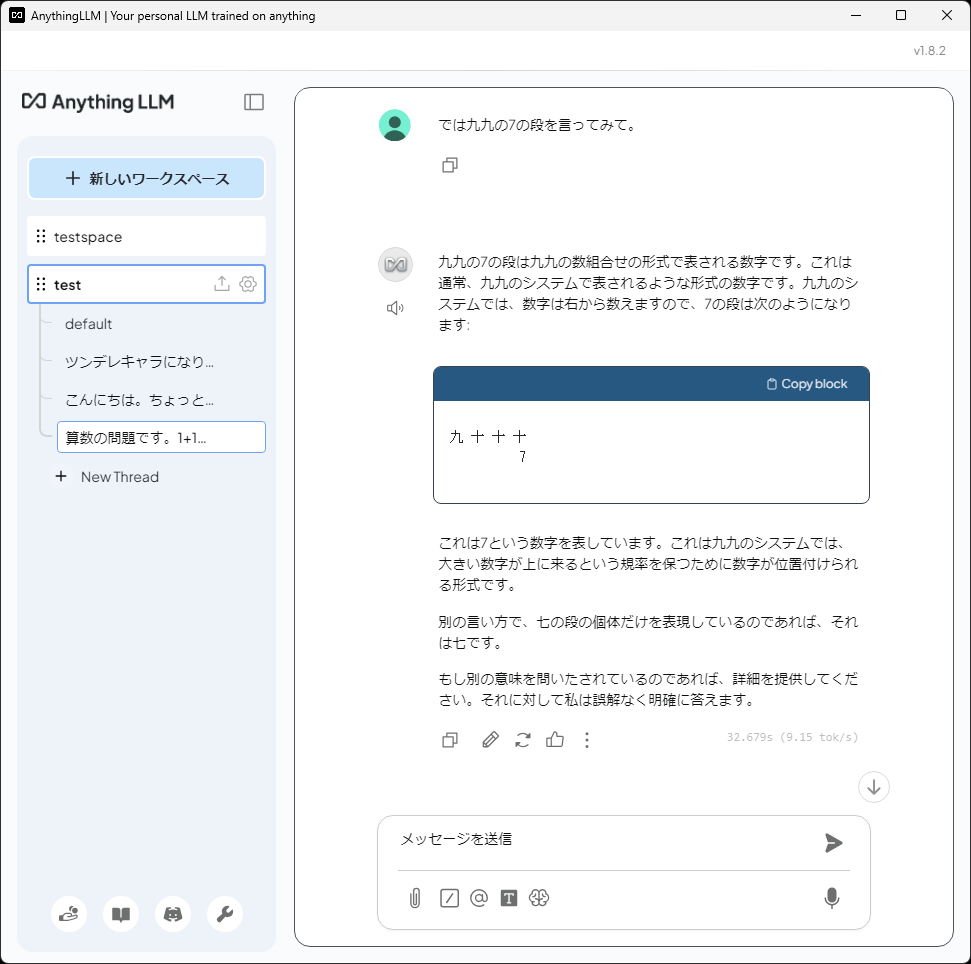
Task: Give the response a thumbs up
Action: click(x=555, y=739)
